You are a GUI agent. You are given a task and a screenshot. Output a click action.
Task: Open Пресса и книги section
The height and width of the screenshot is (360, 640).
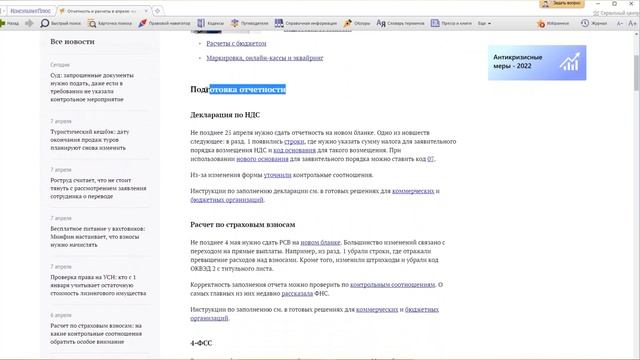point(451,23)
